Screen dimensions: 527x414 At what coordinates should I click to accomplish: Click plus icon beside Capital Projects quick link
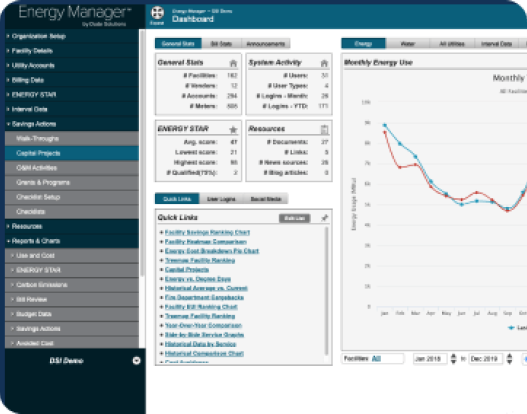point(161,270)
